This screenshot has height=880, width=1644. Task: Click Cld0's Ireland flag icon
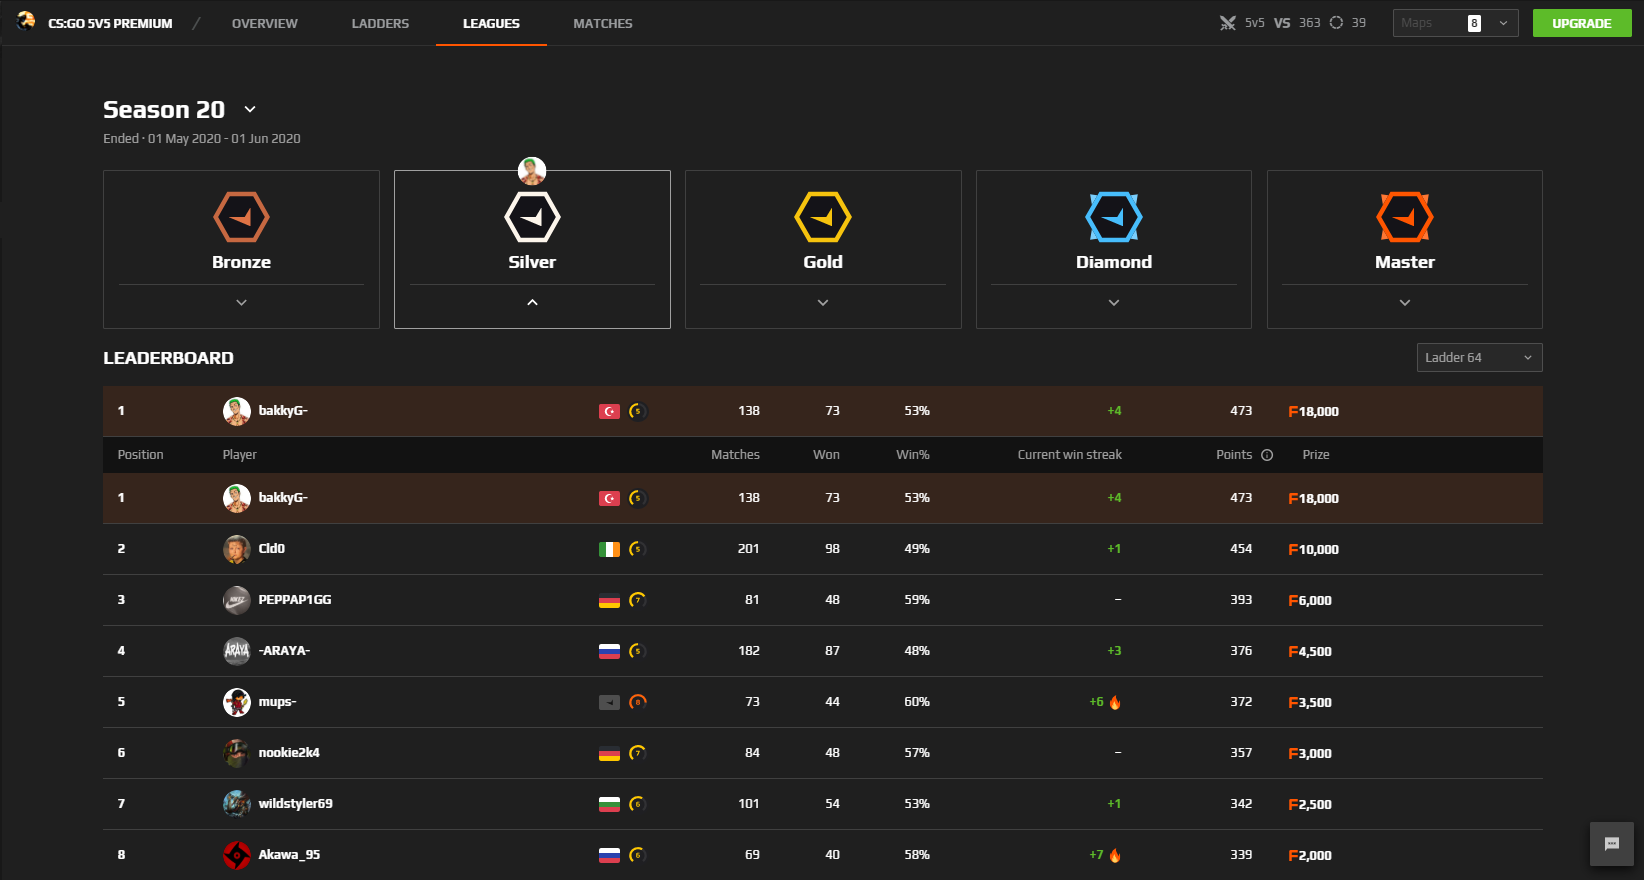tap(609, 549)
